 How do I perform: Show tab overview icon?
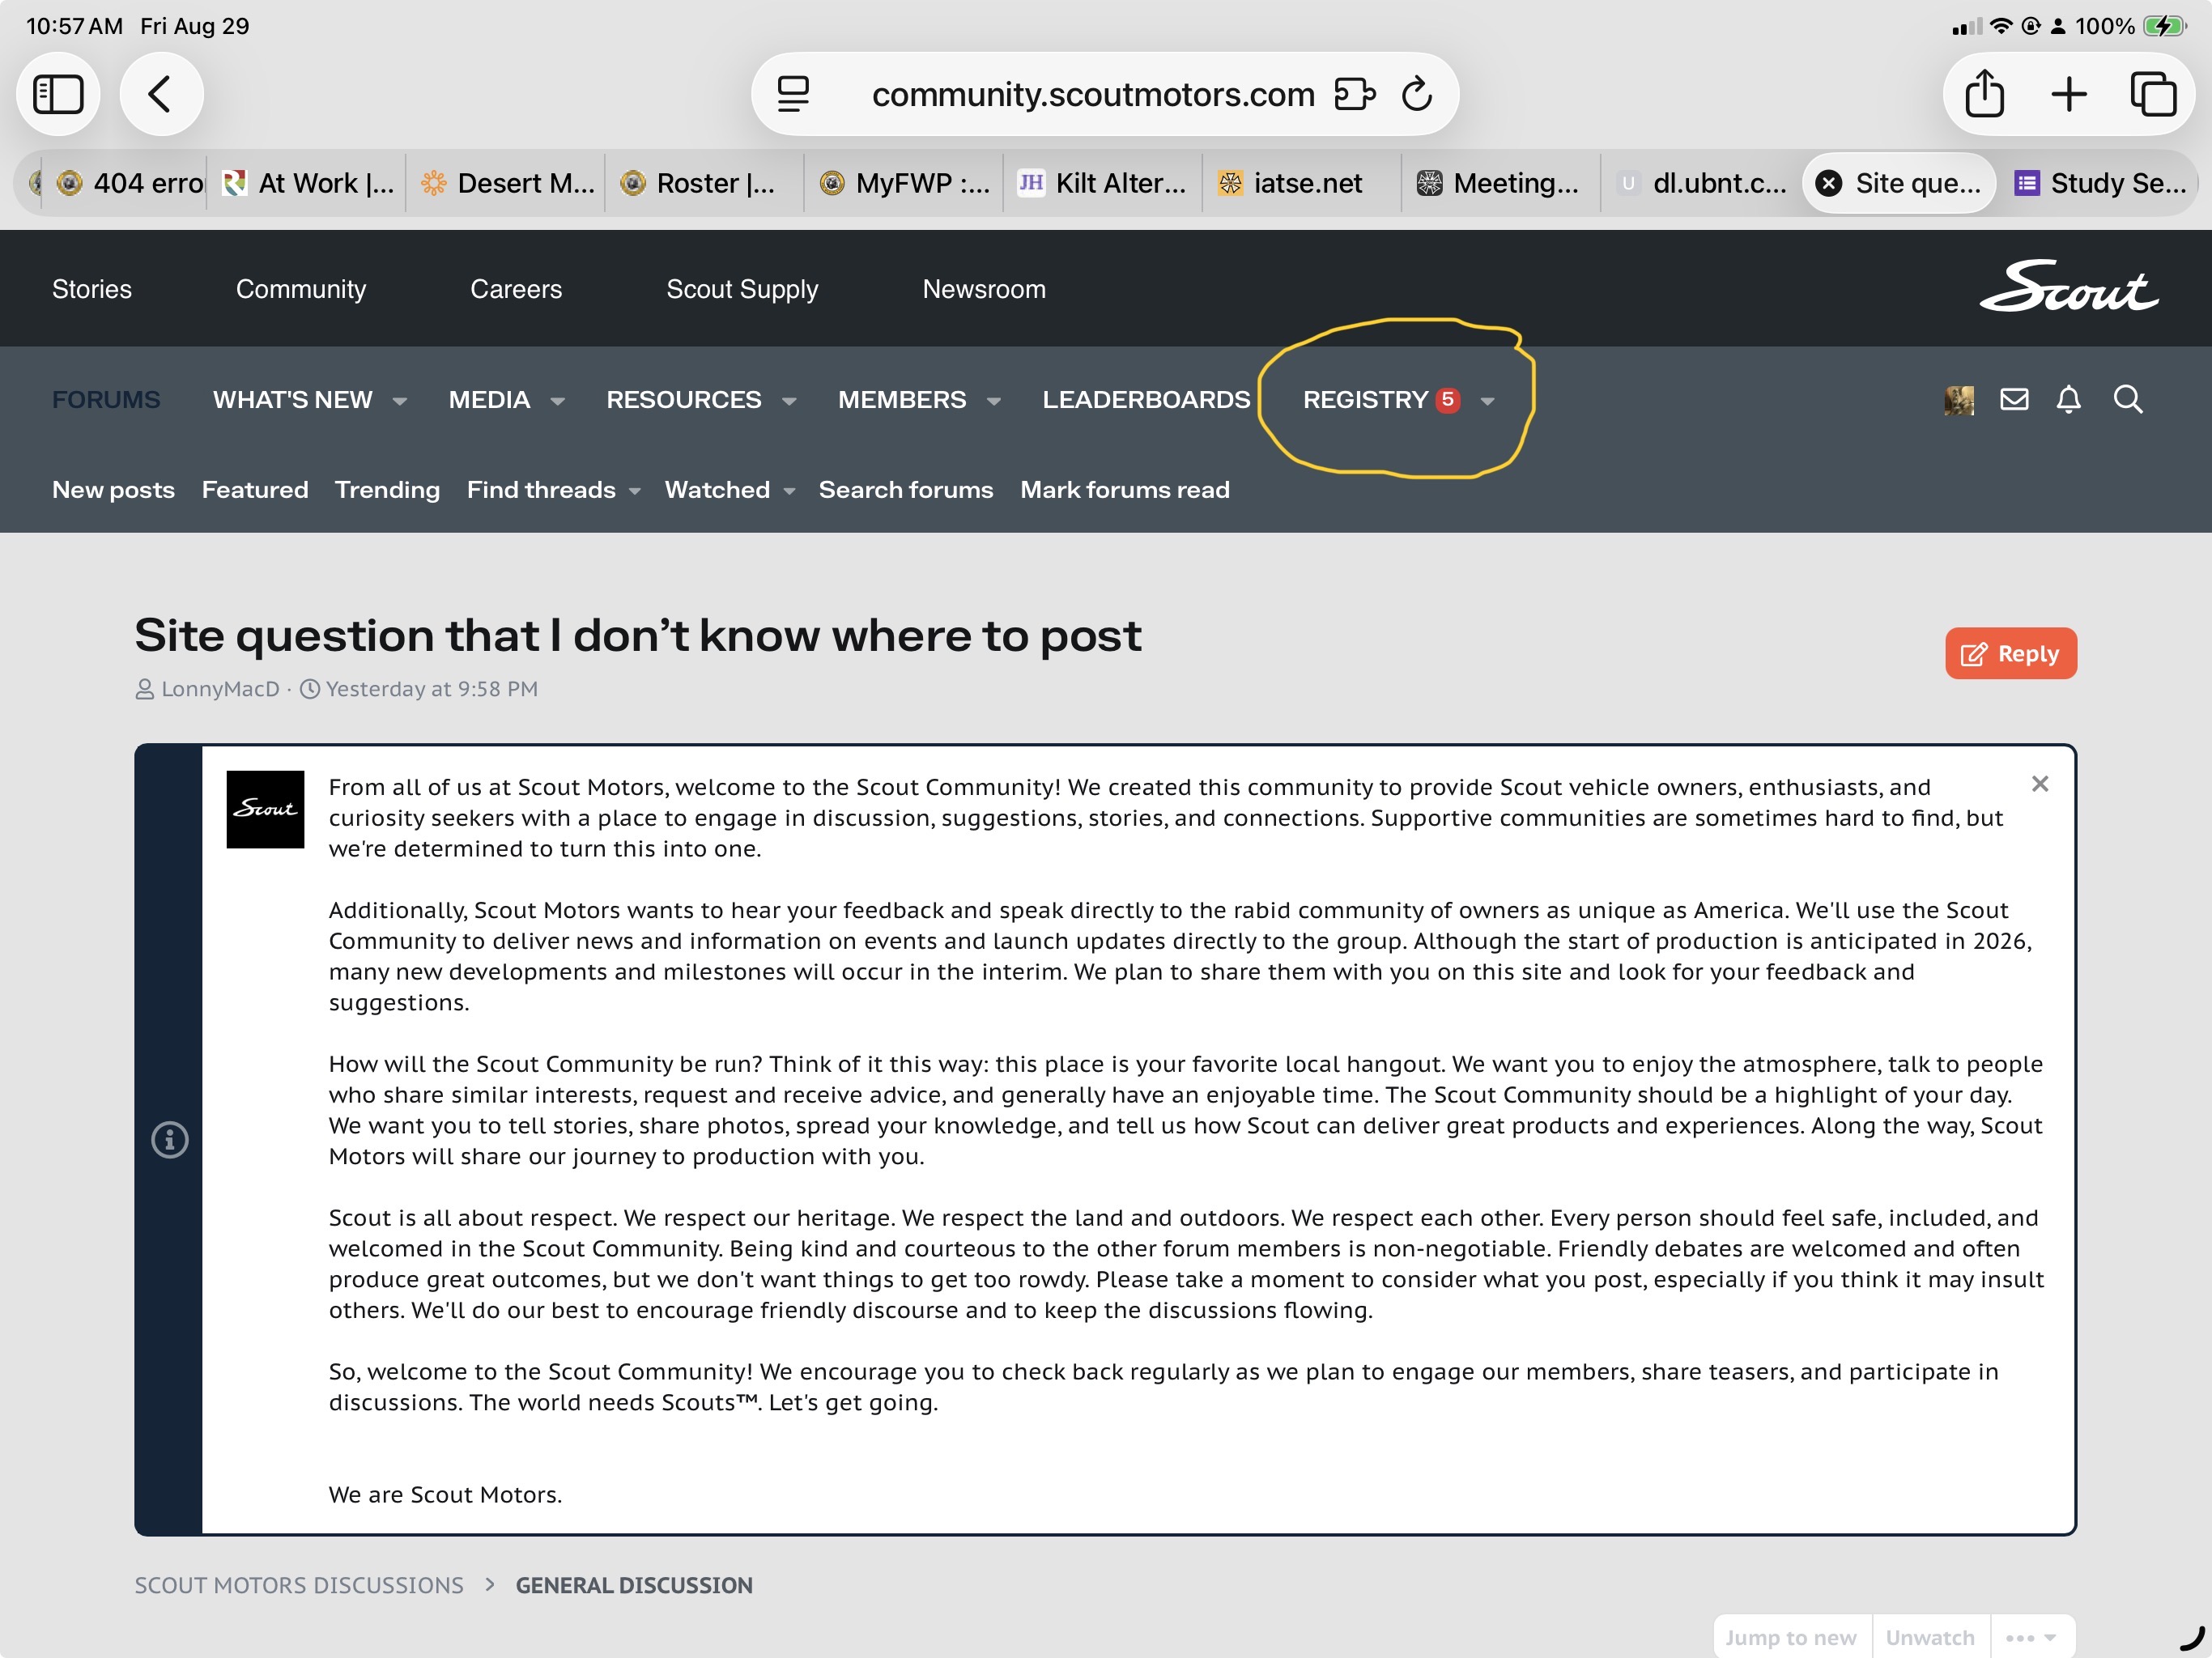2153,94
